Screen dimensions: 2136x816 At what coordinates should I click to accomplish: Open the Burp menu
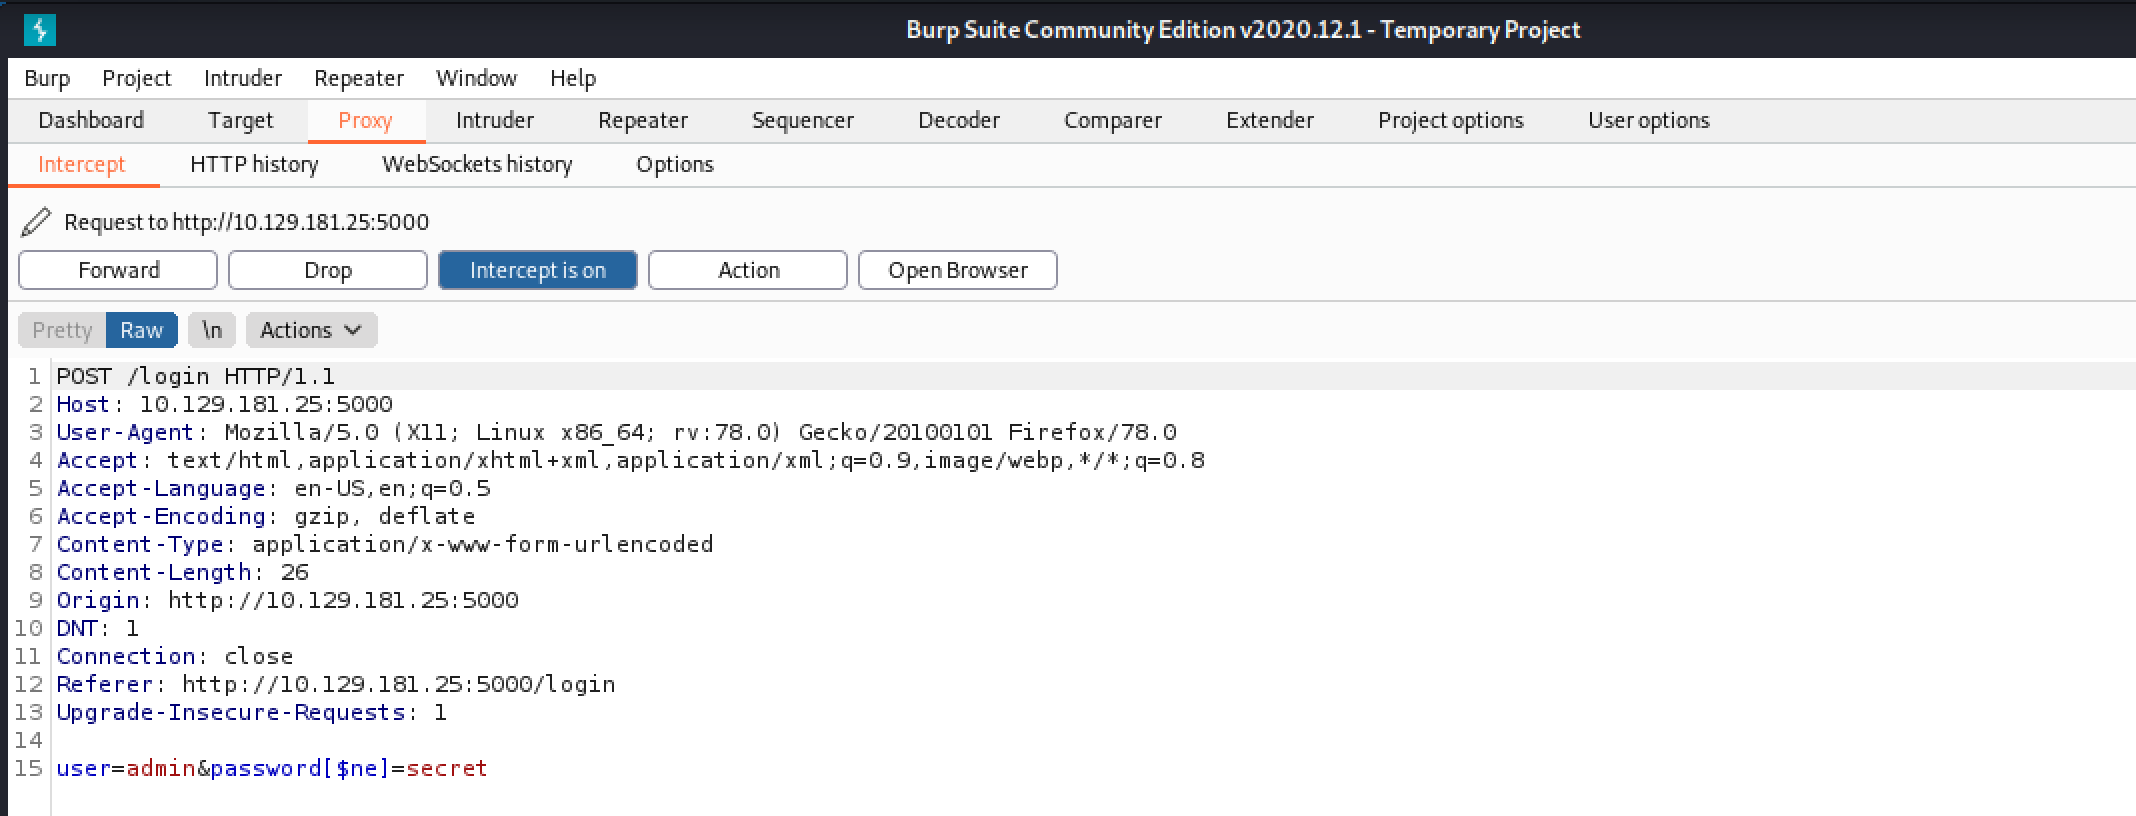(47, 78)
